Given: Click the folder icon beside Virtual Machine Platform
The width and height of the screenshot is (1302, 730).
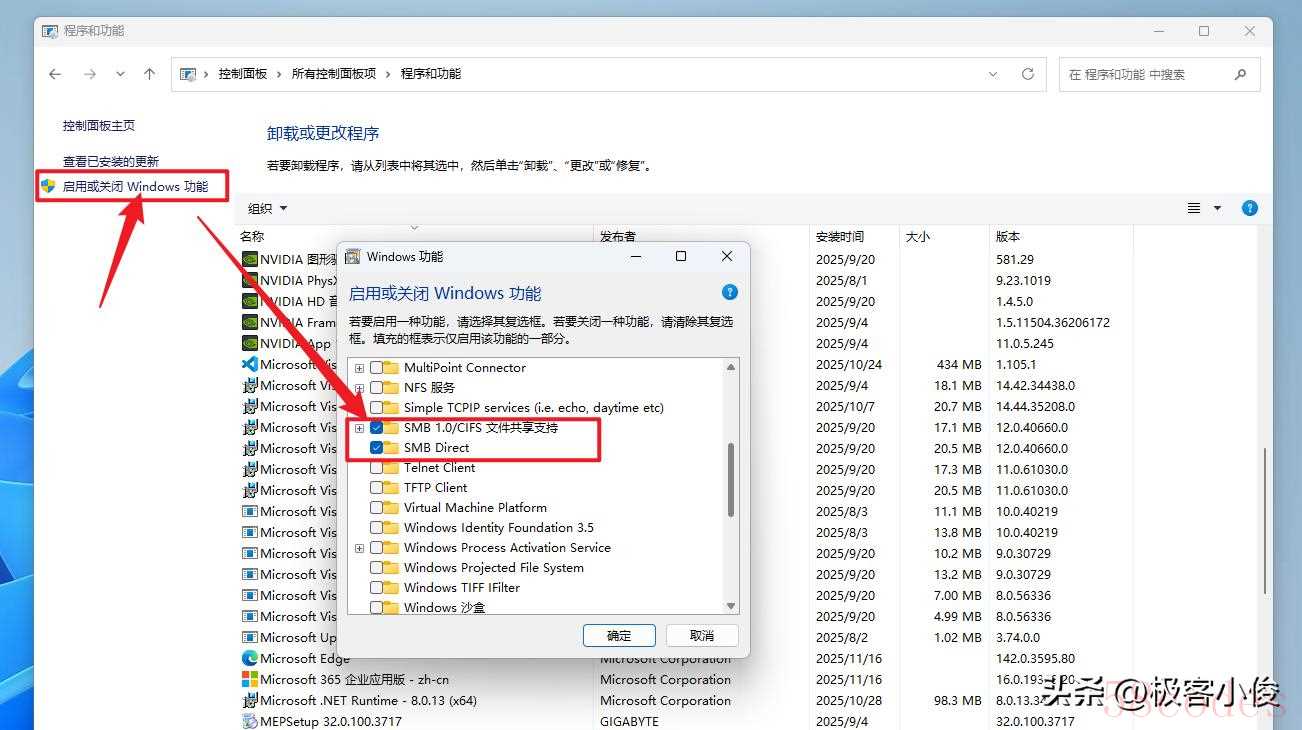Looking at the screenshot, I should [x=391, y=507].
